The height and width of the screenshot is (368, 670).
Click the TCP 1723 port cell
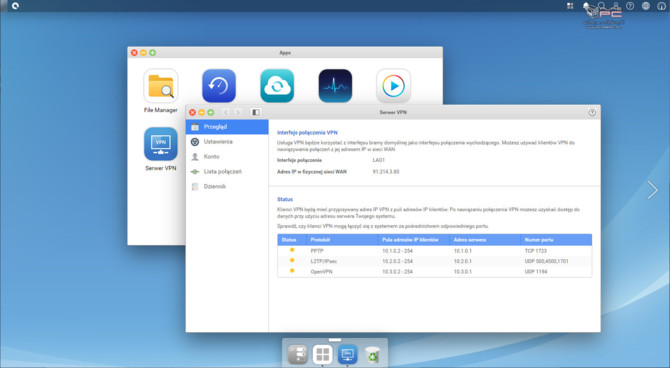(536, 251)
